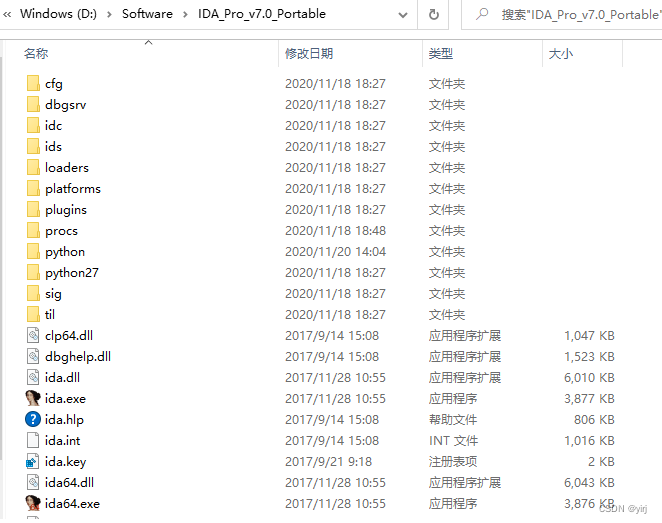
Task: Click the folder name plugins
Action: 65,210
